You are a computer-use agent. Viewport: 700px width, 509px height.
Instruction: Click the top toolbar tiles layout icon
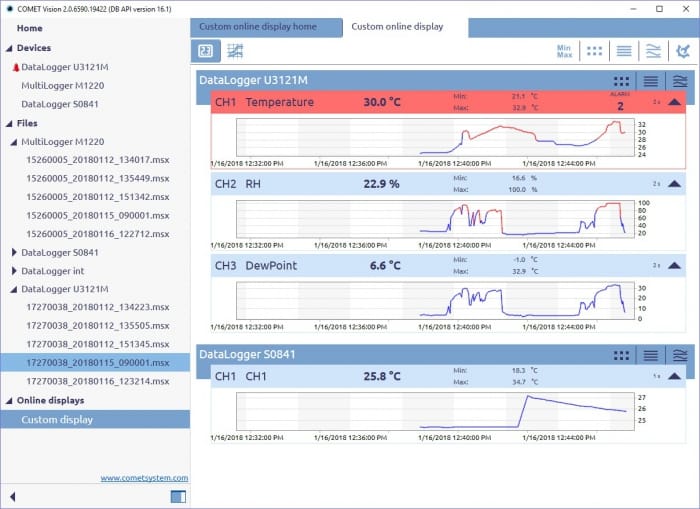point(595,51)
